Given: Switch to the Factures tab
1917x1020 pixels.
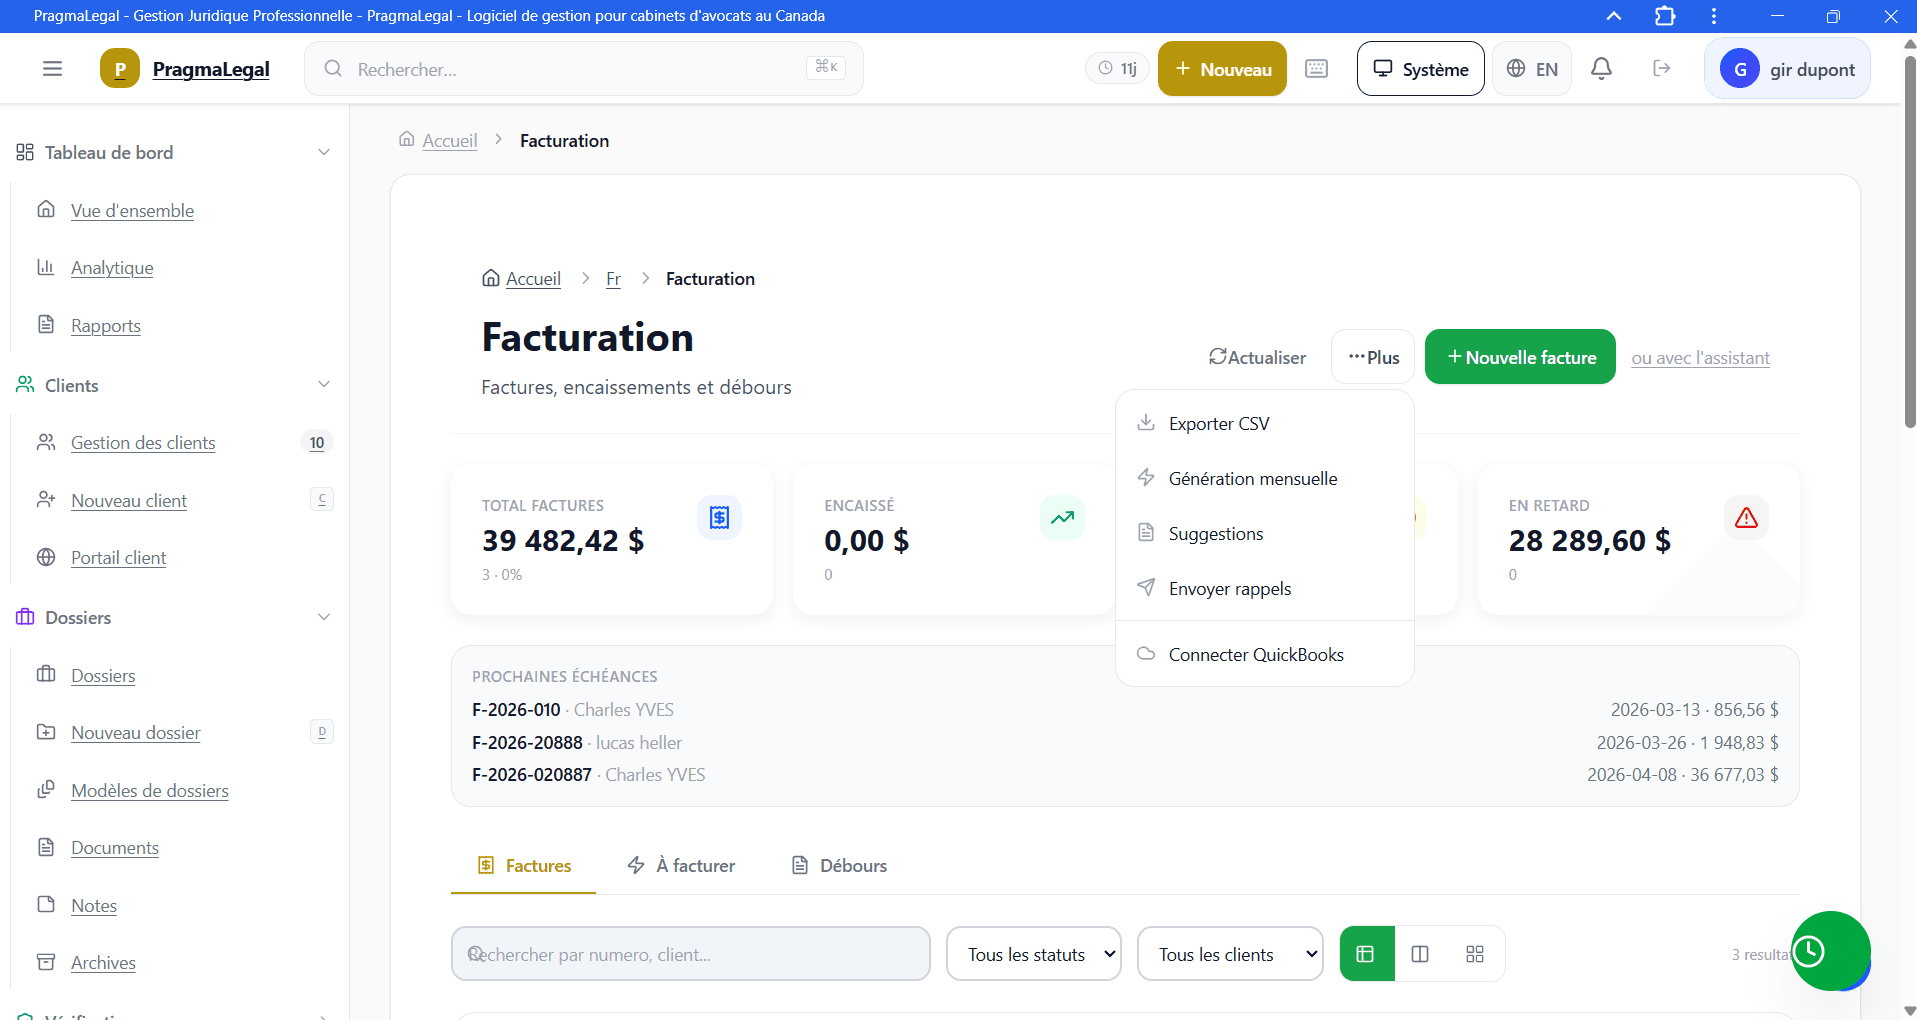Looking at the screenshot, I should [x=524, y=866].
